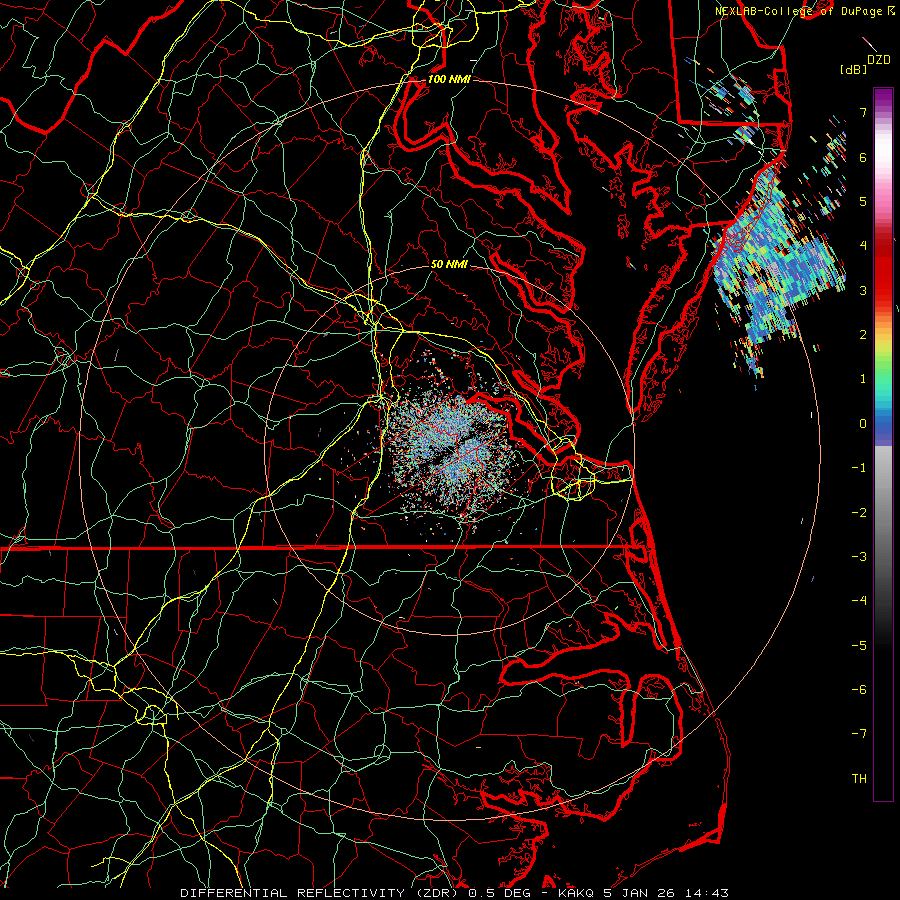Click the "50 NMI" range ring label
900x900 pixels.
click(449, 265)
